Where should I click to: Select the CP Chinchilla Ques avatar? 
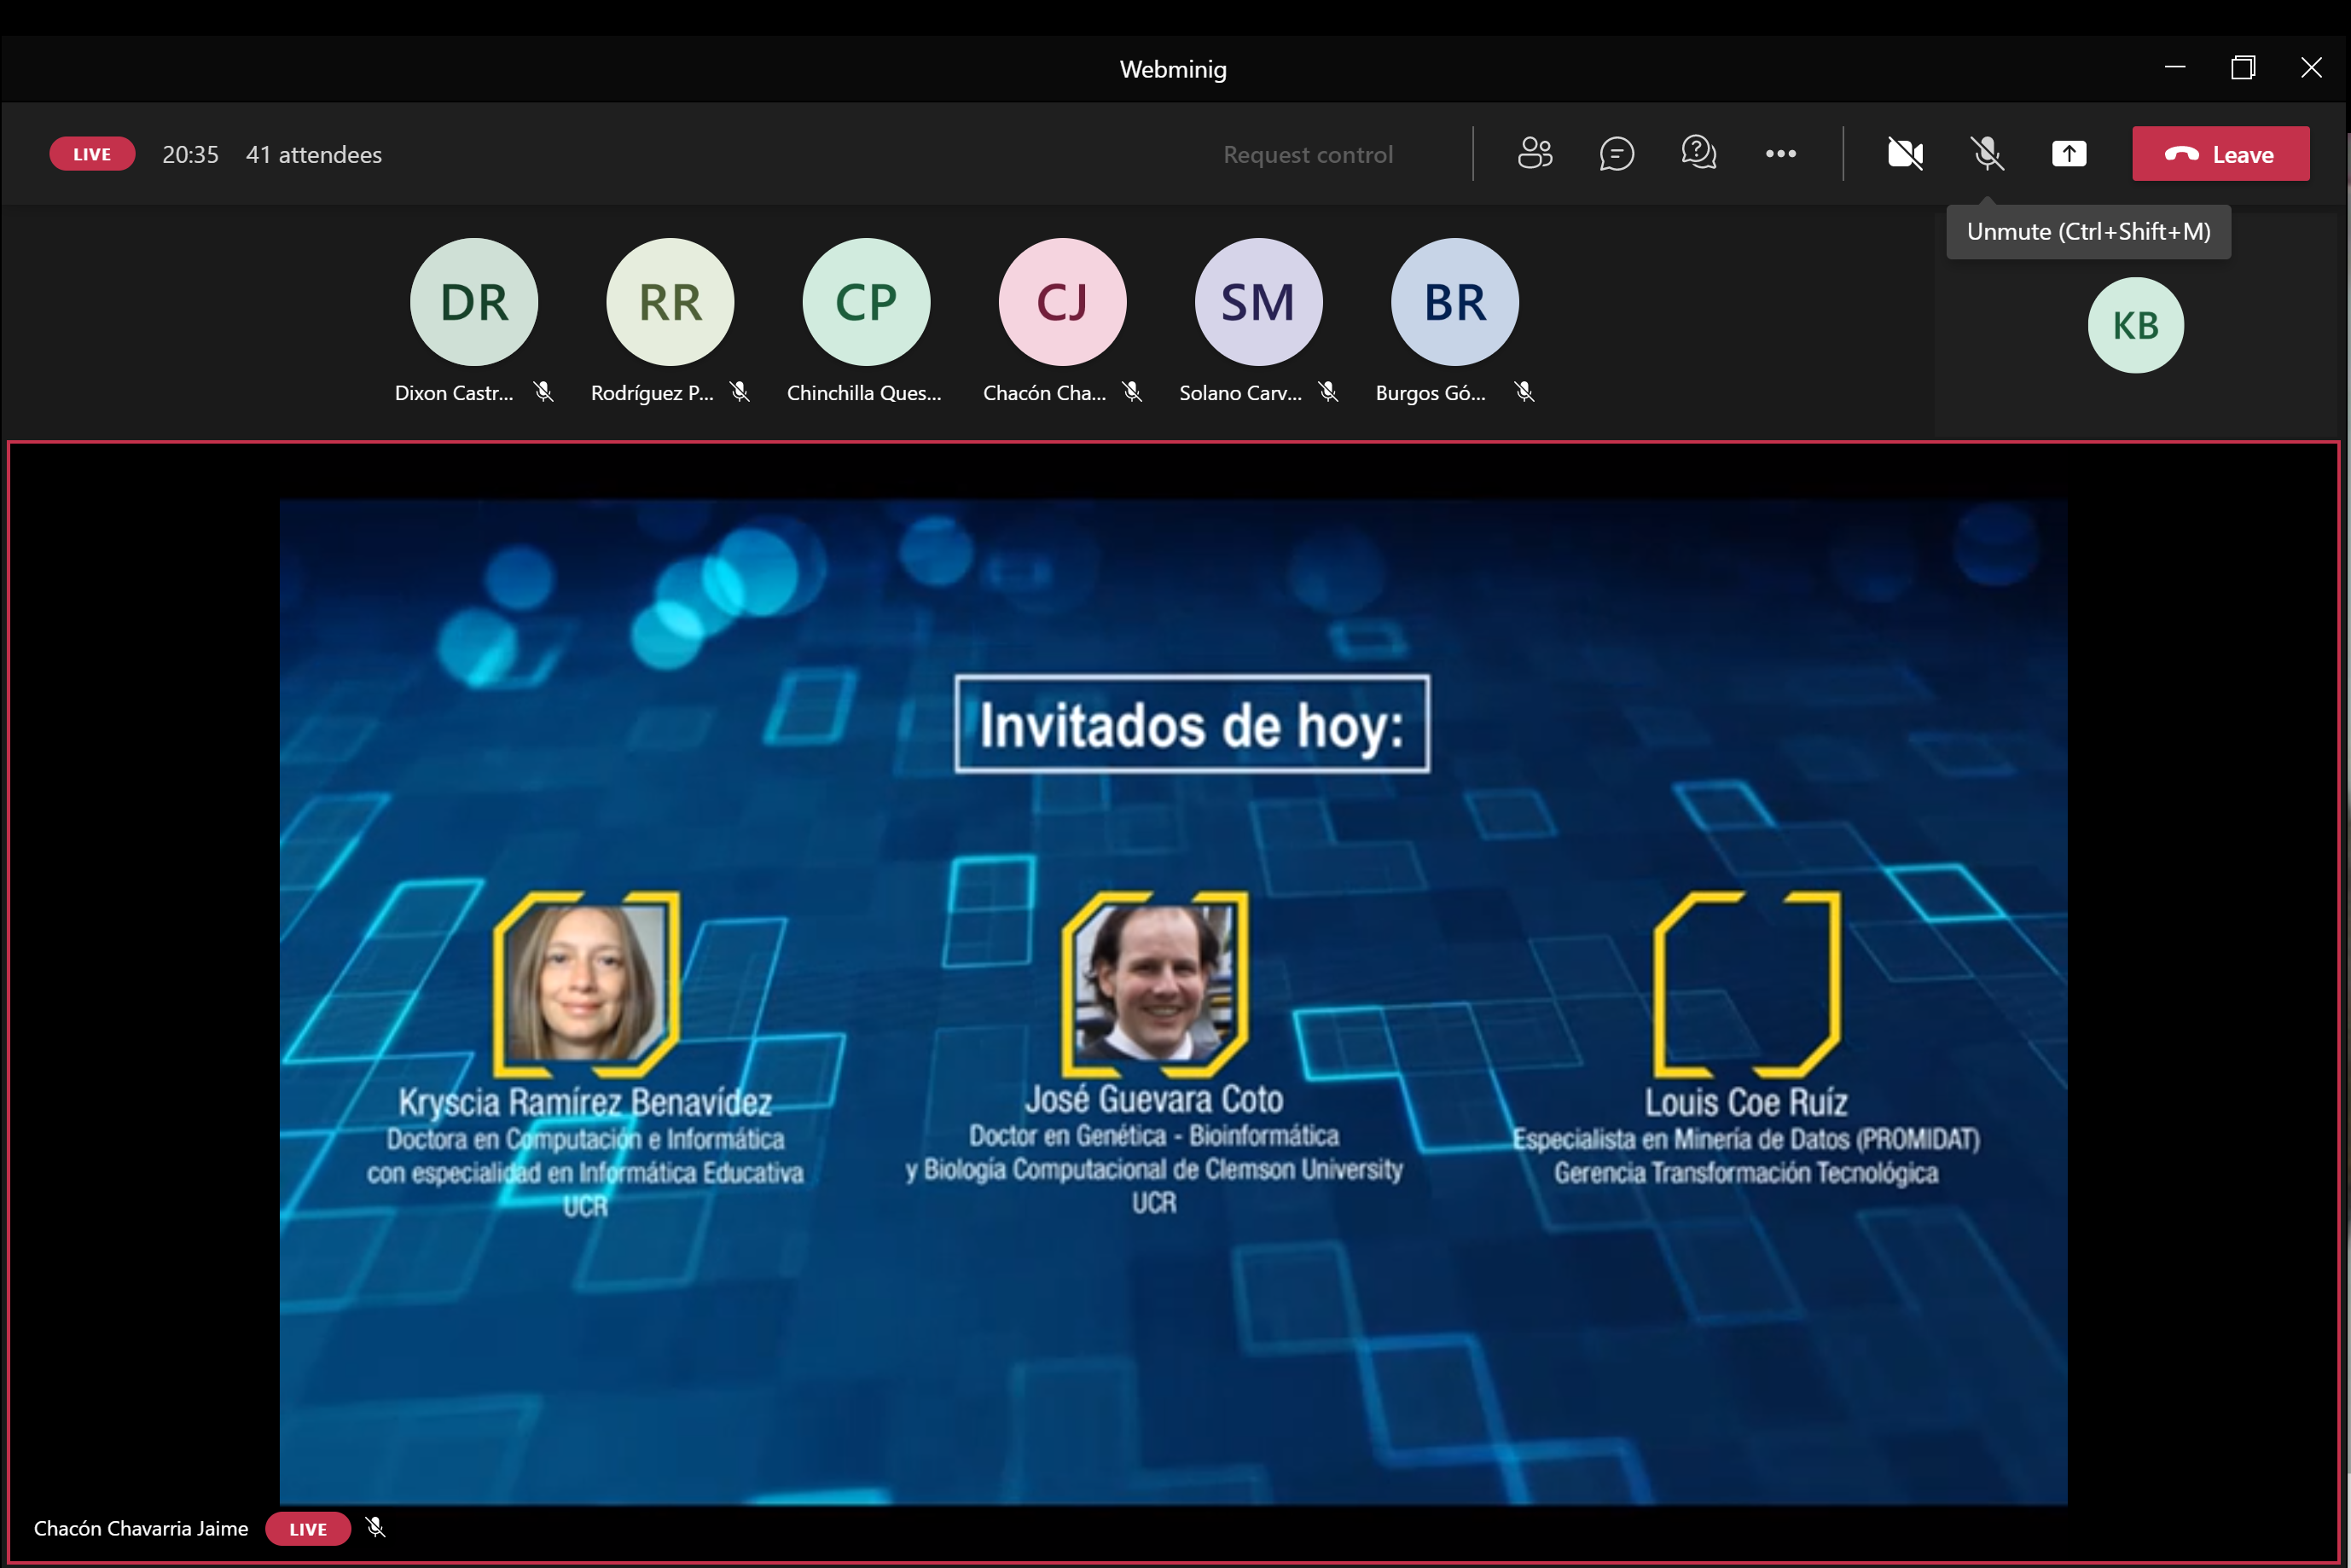pos(866,302)
